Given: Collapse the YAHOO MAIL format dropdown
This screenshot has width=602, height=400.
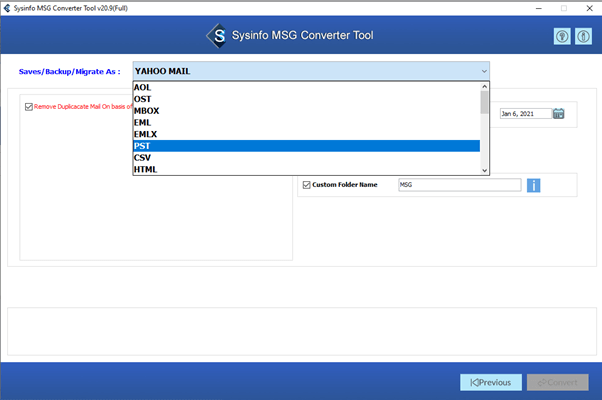Looking at the screenshot, I should pos(484,71).
